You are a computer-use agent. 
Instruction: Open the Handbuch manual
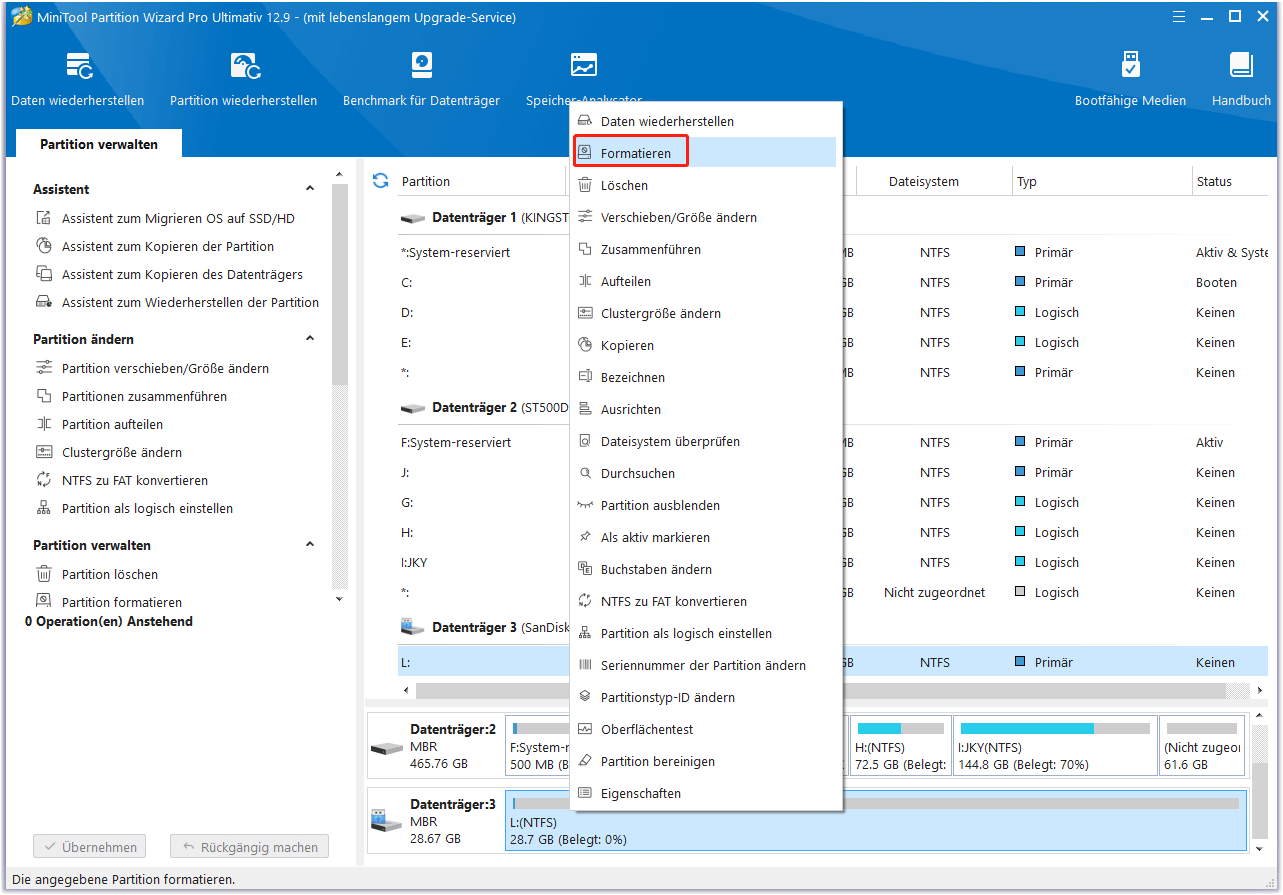[1241, 80]
